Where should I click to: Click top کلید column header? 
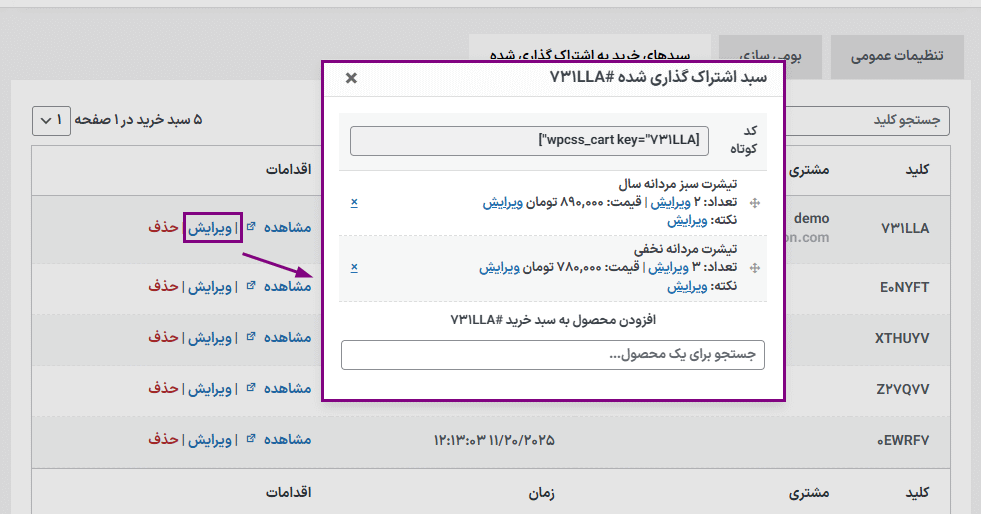point(917,170)
